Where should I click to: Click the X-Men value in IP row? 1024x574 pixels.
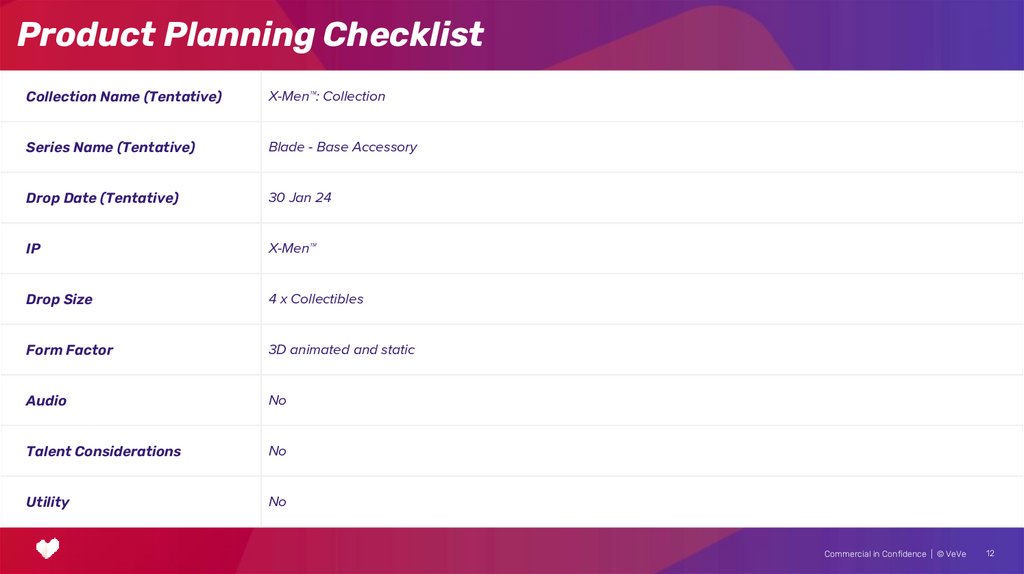coord(292,248)
